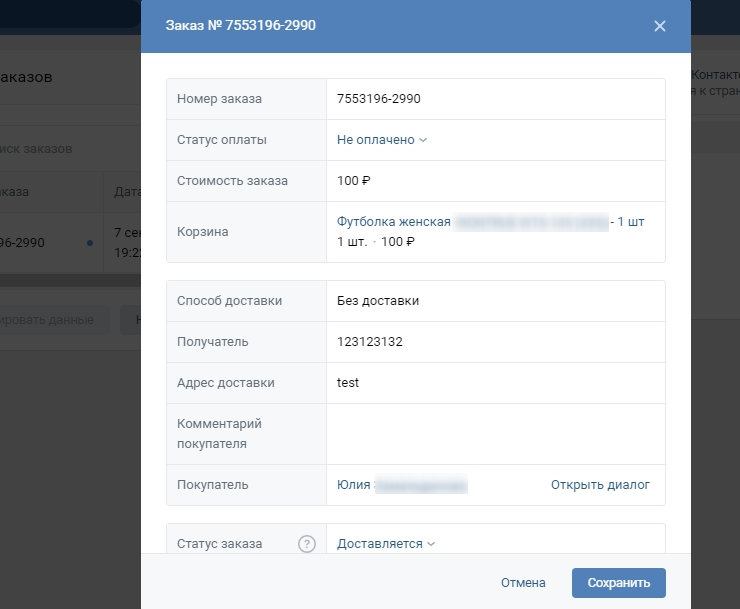Viewport: 740px width, 609px height.
Task: Click the Получатель field containing 123123132
Action: click(495, 342)
